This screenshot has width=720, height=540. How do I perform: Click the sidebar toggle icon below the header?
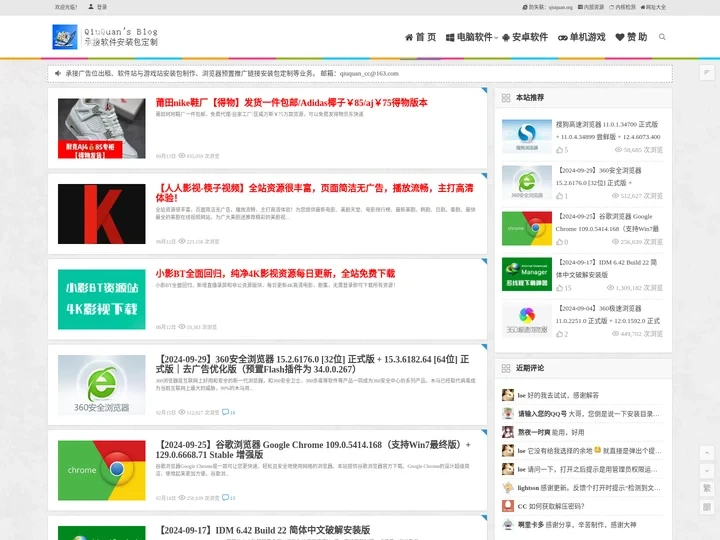click(707, 72)
